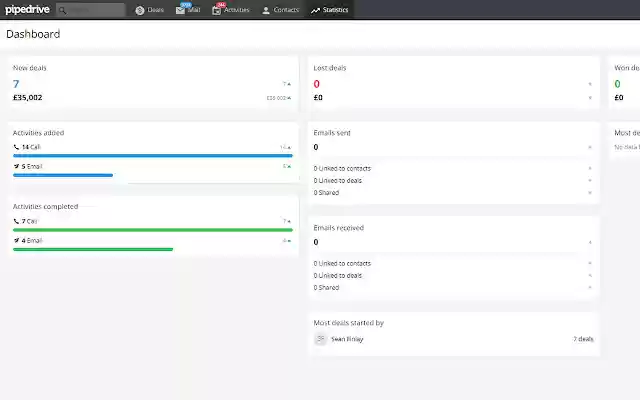Click the Lost deals card title
The height and width of the screenshot is (400, 640).
pos(330,68)
